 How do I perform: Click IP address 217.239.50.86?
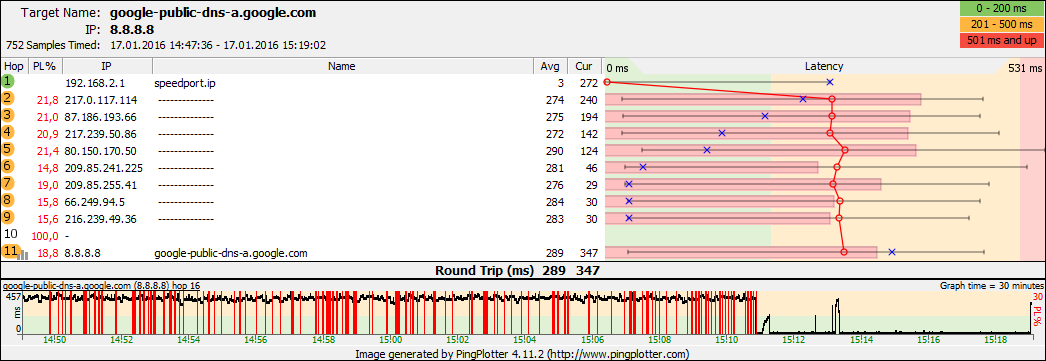[x=101, y=134]
